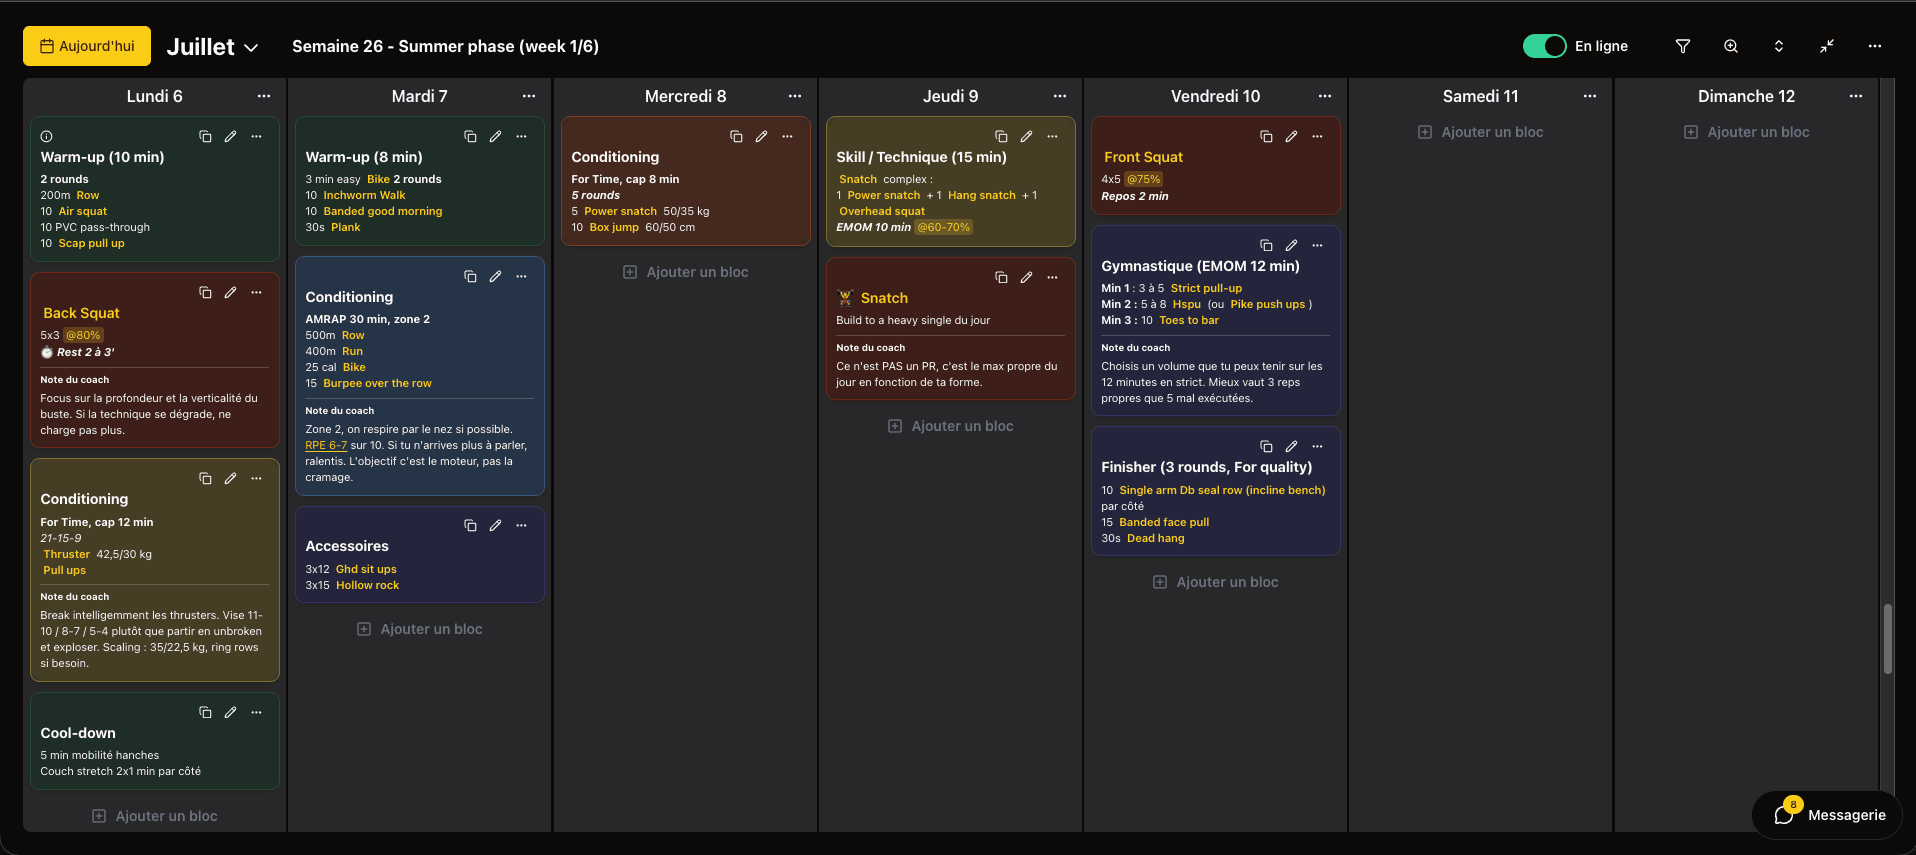Open the Jeudi 9 day options menu

pos(1060,96)
